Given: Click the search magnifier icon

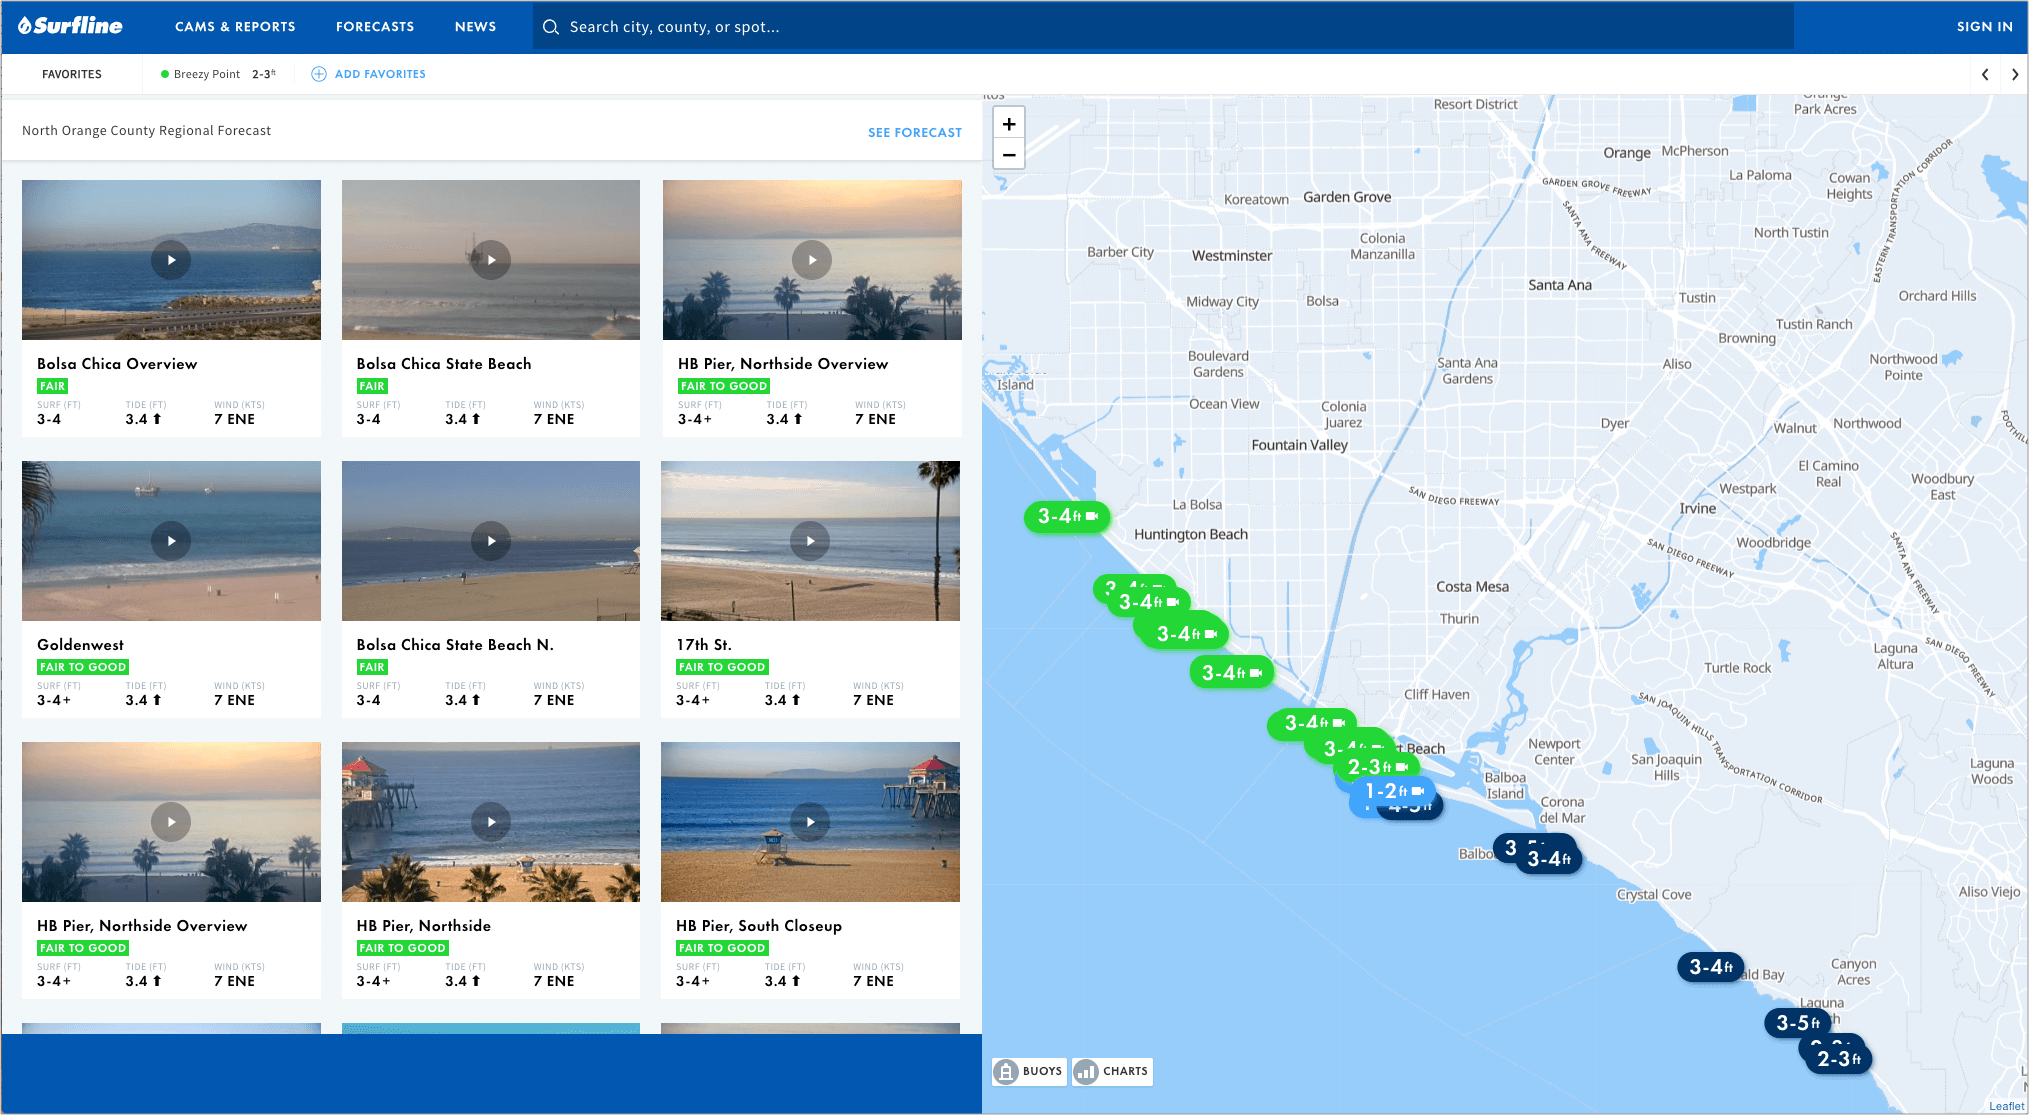Looking at the screenshot, I should (x=550, y=27).
